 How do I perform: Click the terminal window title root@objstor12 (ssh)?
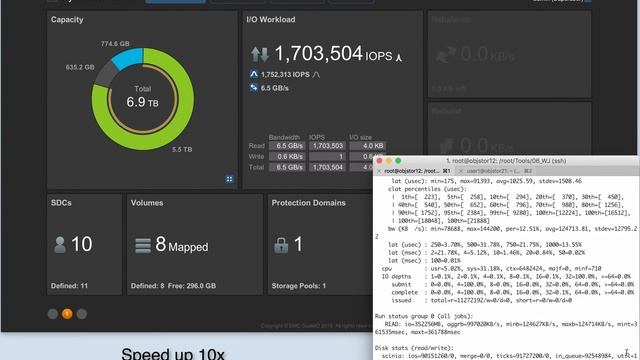click(x=506, y=161)
